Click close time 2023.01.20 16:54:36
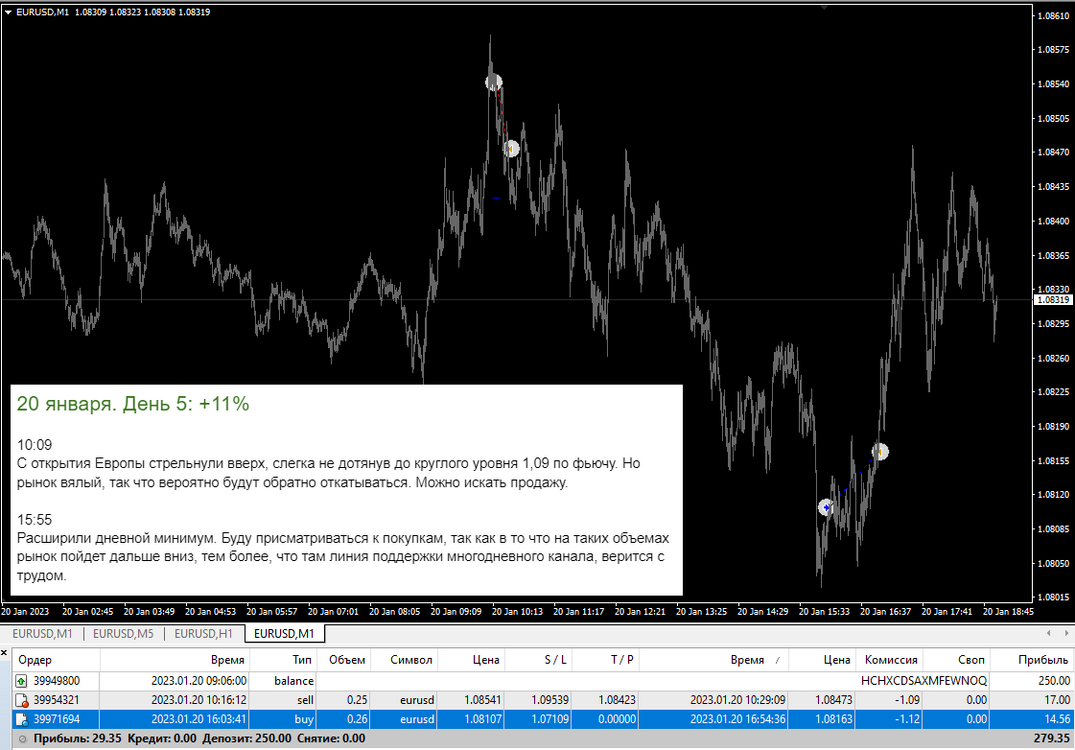 (x=738, y=719)
